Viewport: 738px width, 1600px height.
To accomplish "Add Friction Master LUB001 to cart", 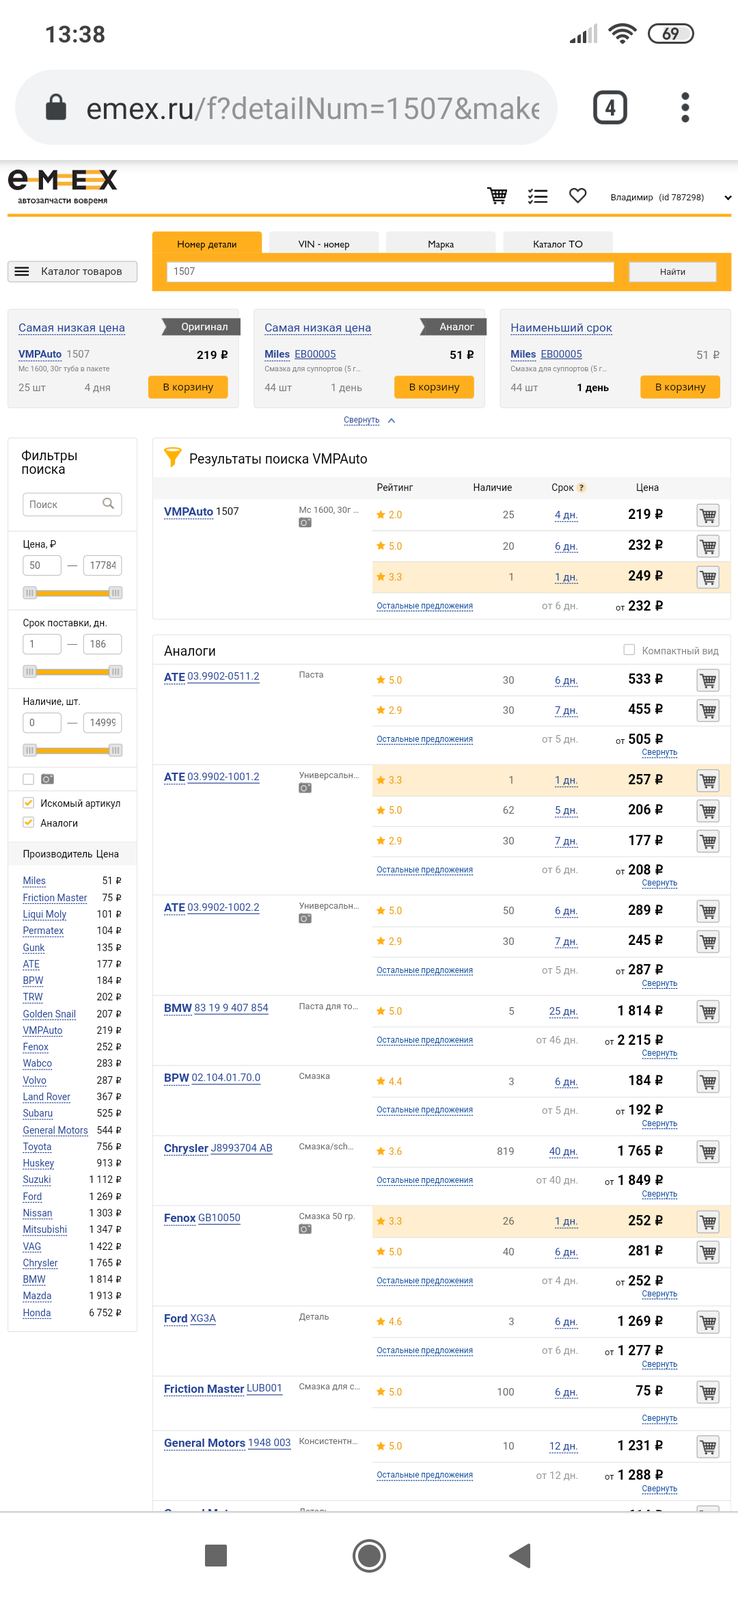I will click(708, 1392).
